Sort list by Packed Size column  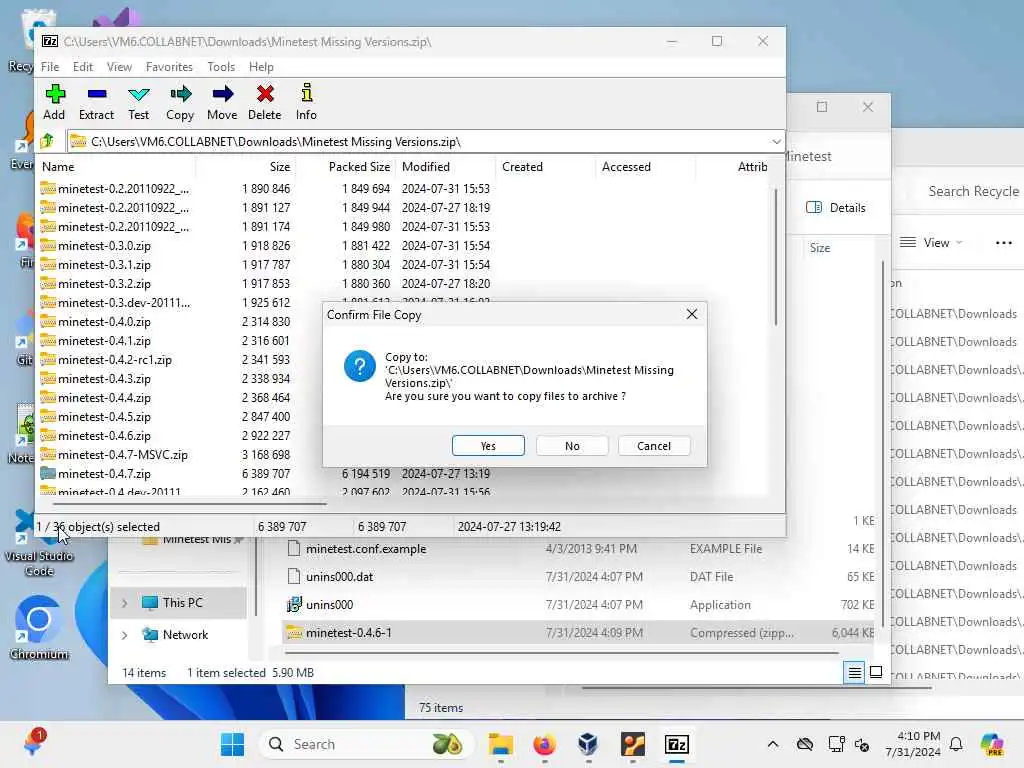pos(345,167)
